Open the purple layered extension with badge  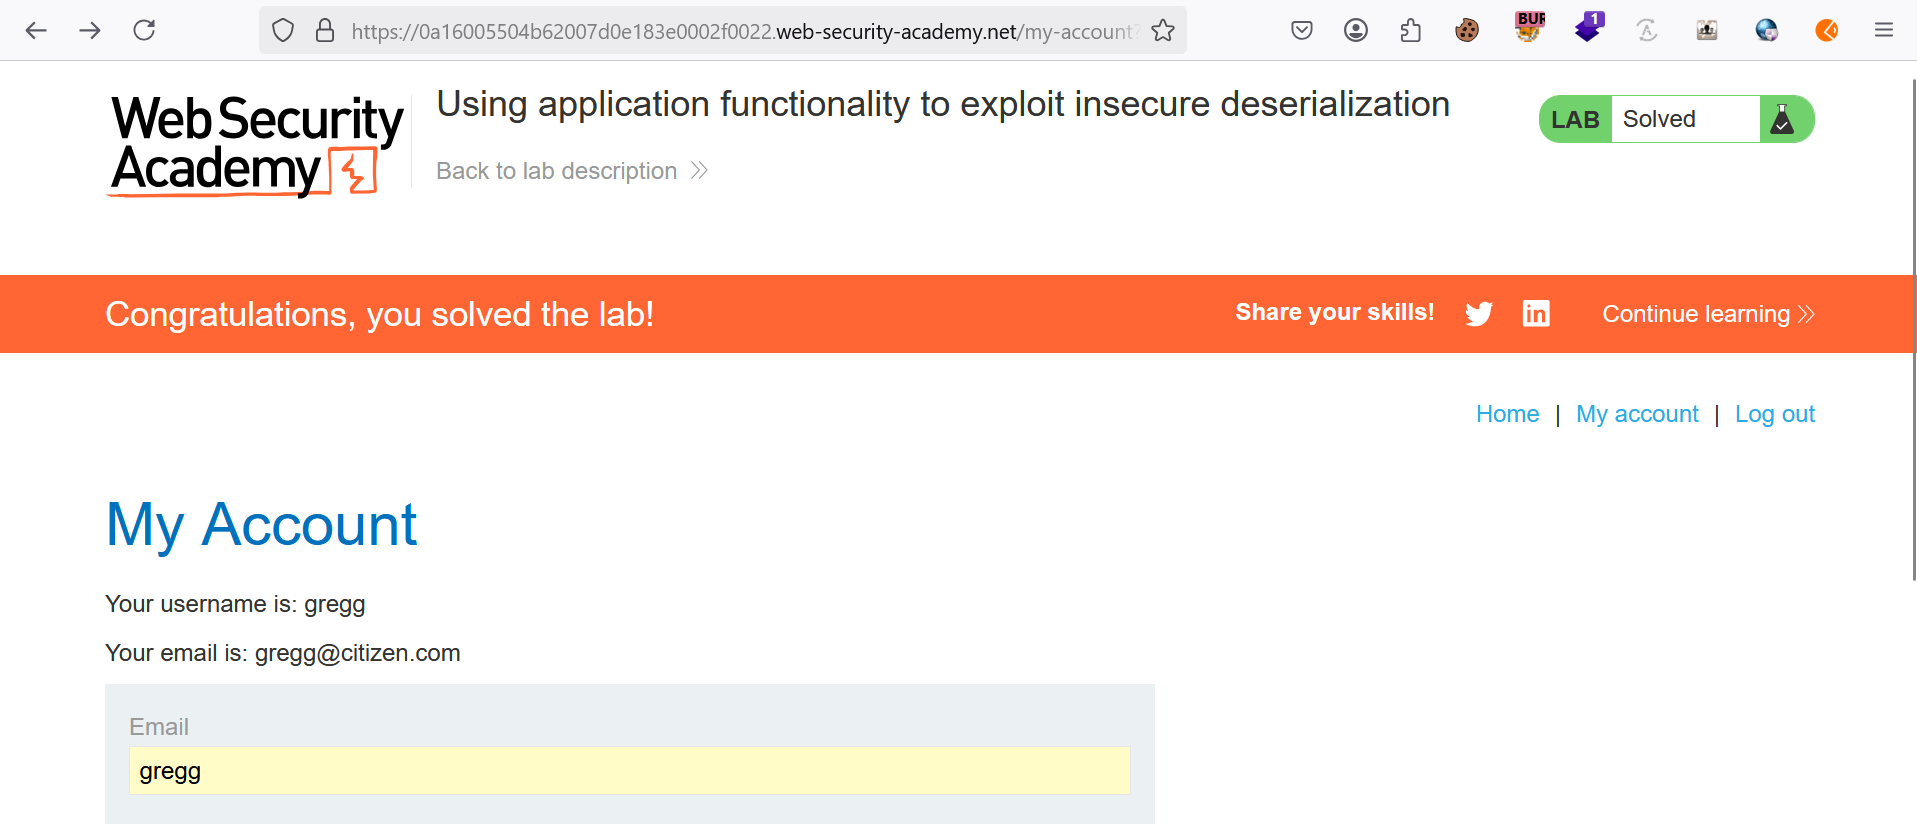click(x=1587, y=28)
